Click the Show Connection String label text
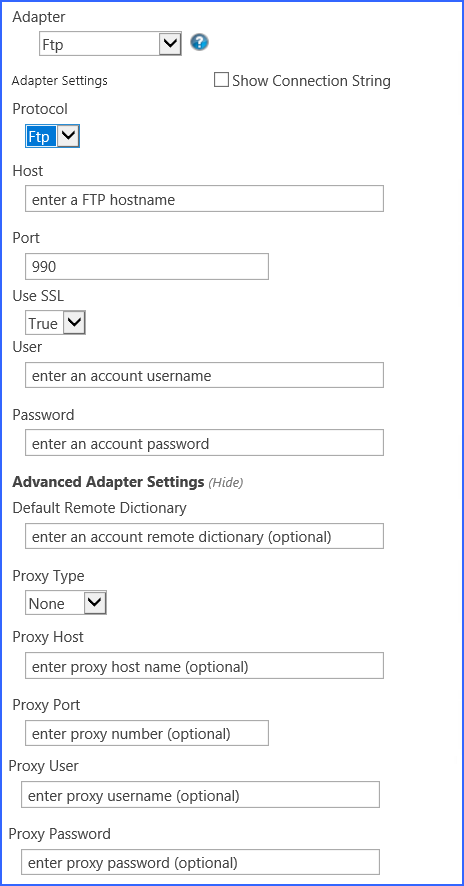 pos(311,81)
